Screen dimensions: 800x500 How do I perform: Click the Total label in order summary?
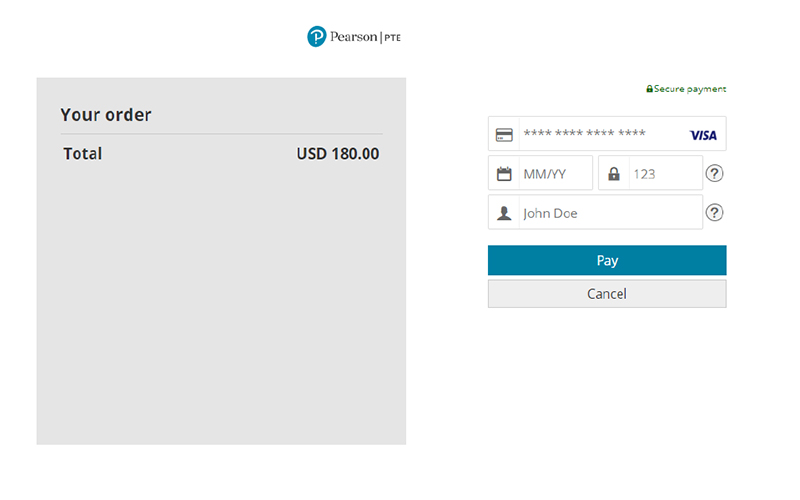click(83, 154)
